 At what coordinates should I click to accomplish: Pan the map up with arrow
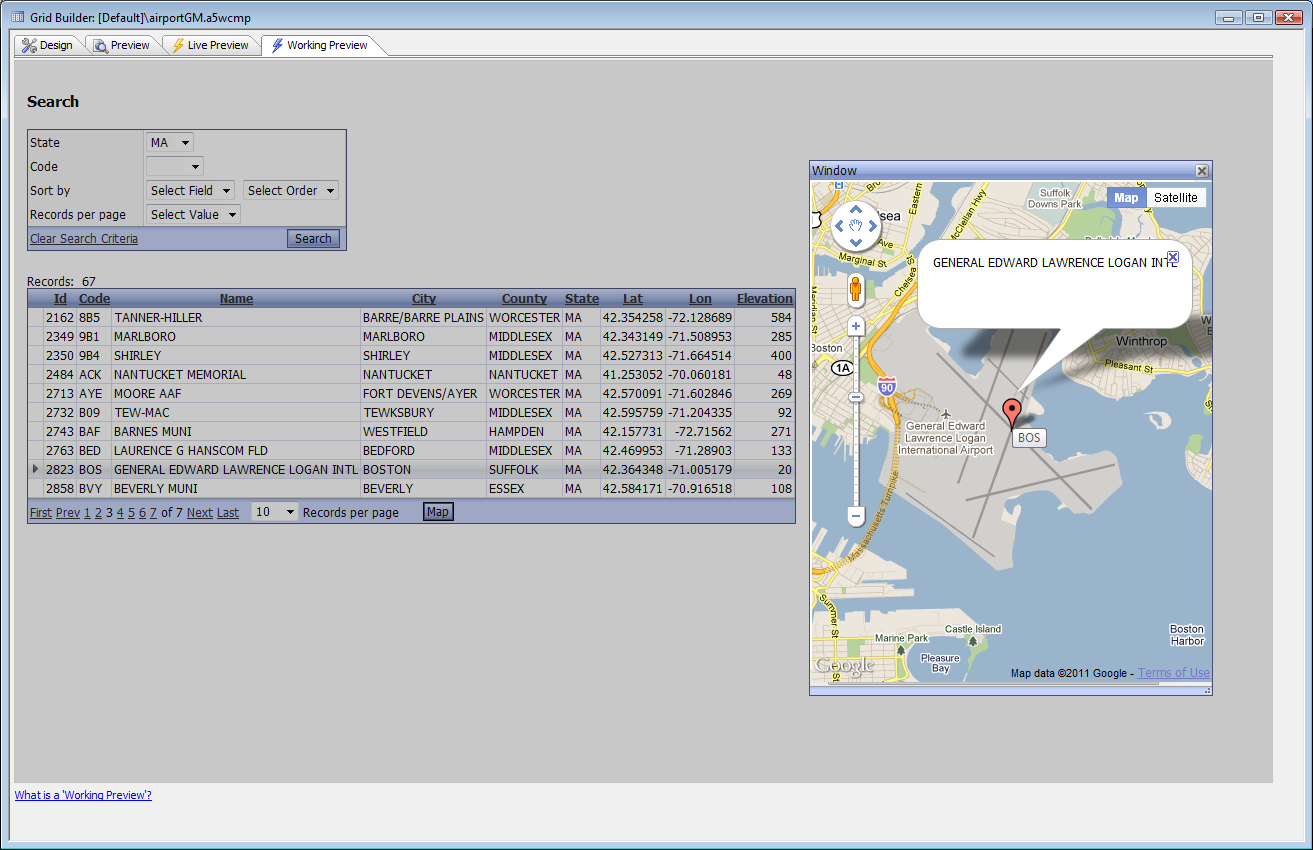856,211
